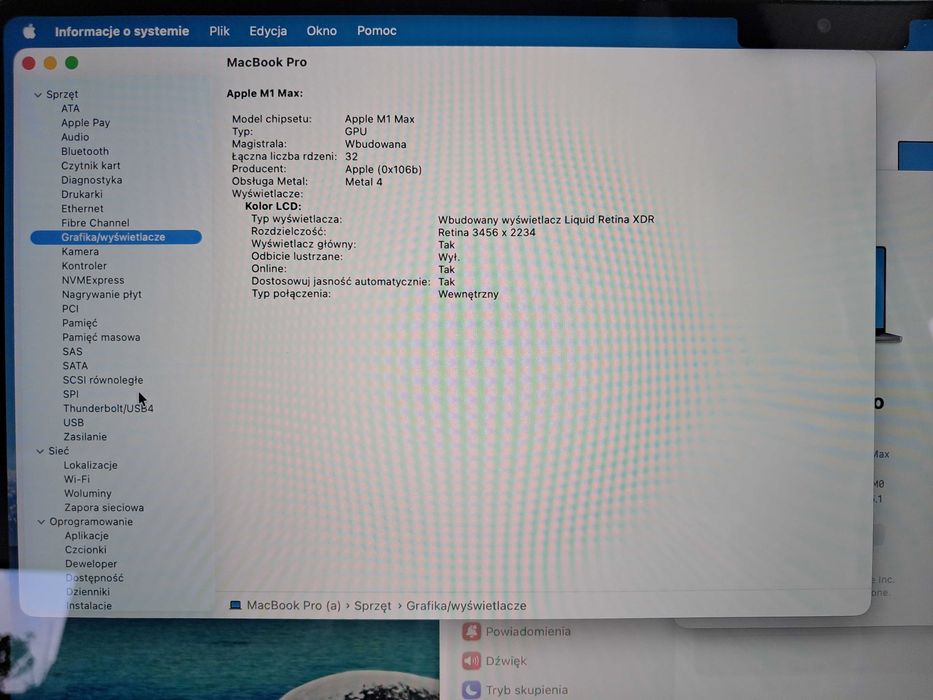The image size is (933, 700).
Task: Click Sprzęt in the path bar
Action: coord(372,606)
